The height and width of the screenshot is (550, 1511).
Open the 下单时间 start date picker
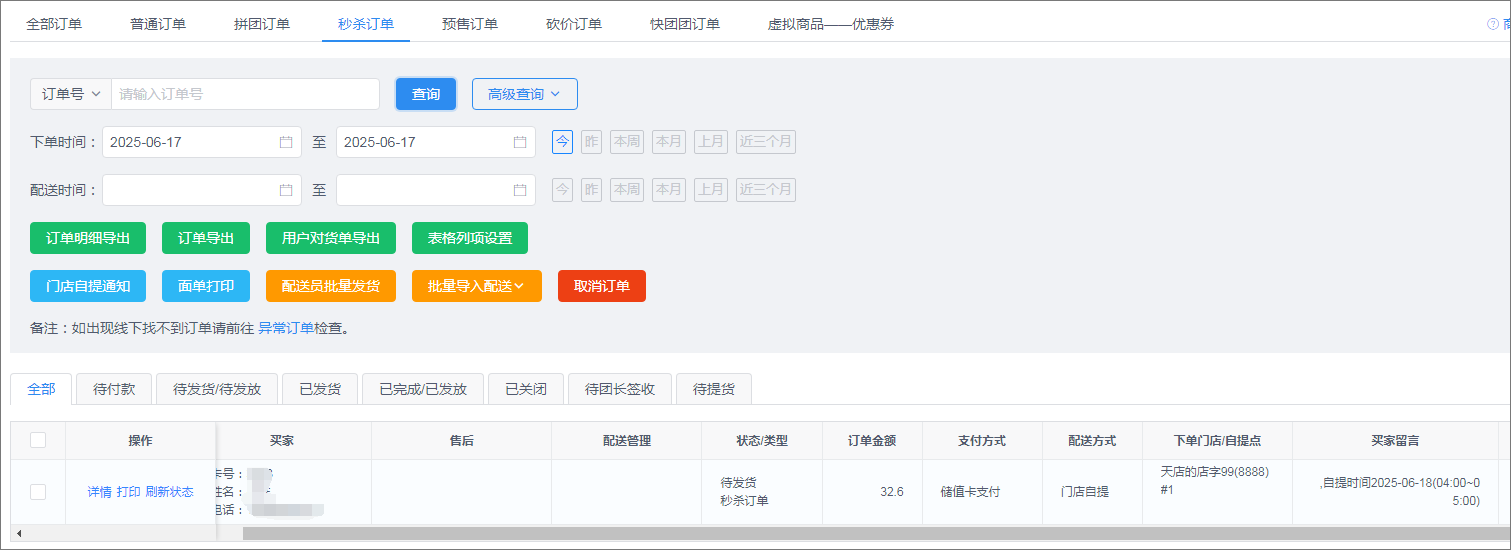point(202,142)
